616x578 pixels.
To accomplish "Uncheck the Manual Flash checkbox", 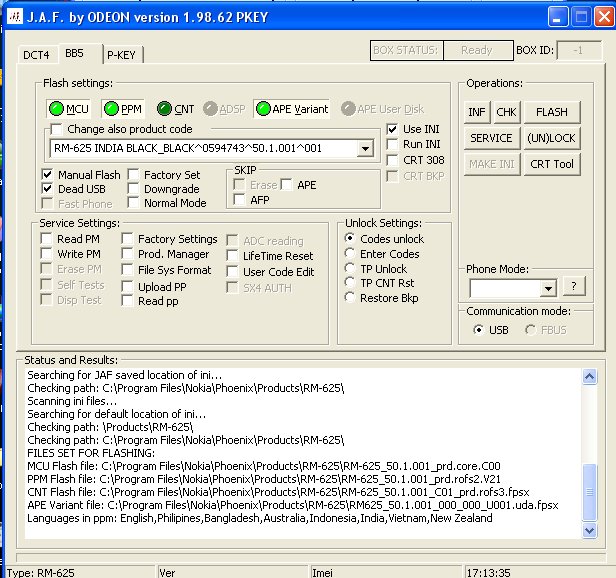I will point(47,174).
